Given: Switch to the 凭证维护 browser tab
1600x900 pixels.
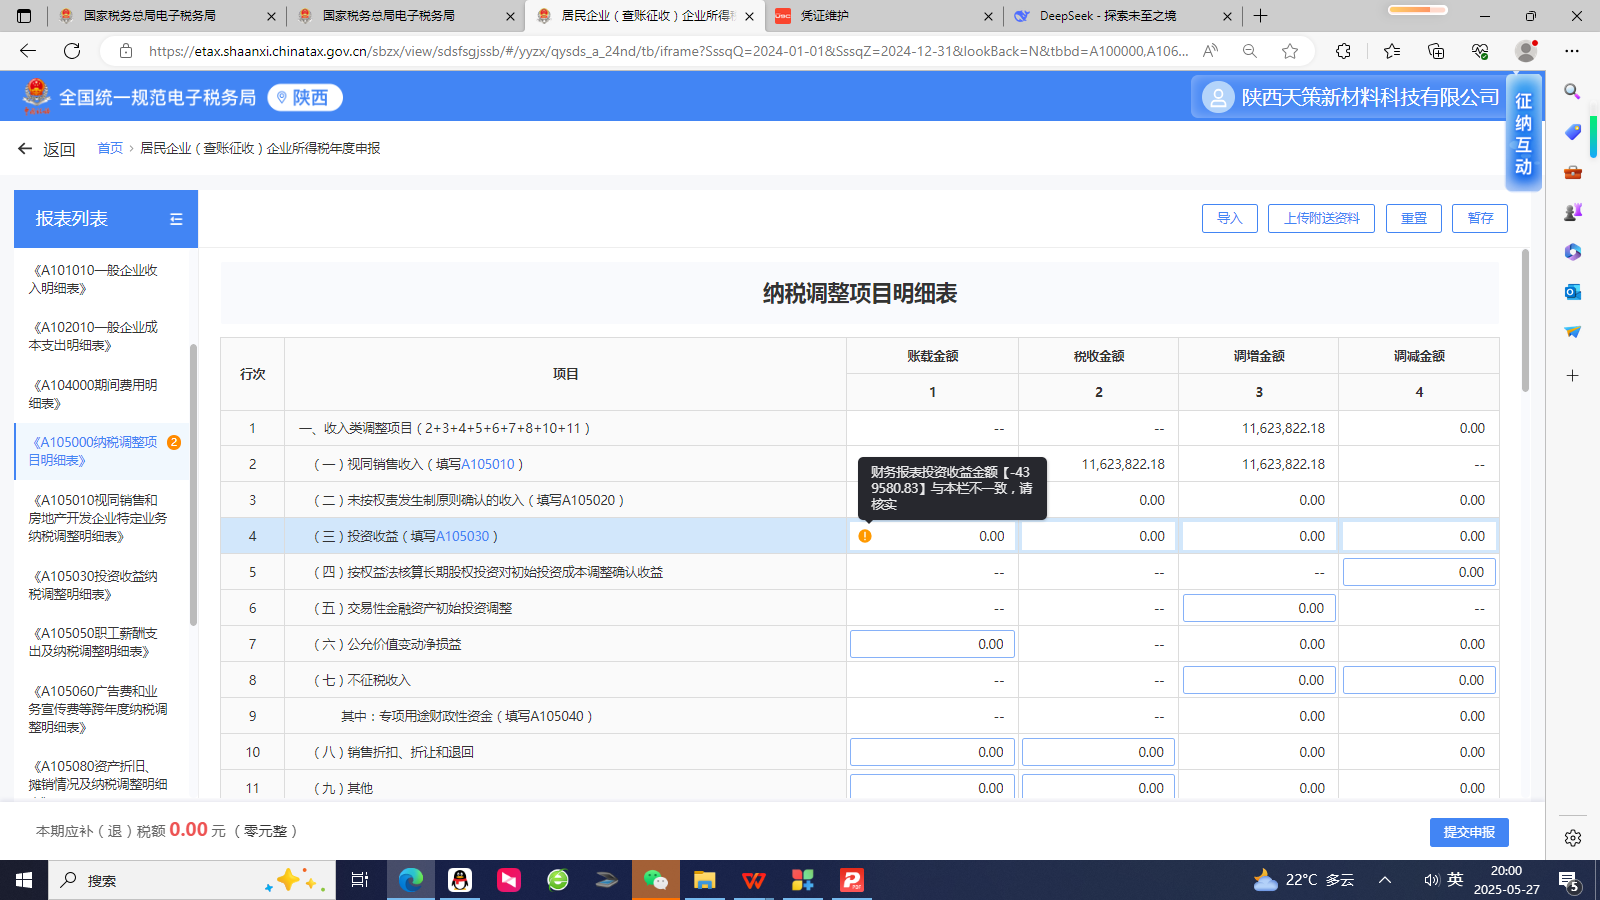Looking at the screenshot, I should pyautogui.click(x=880, y=16).
